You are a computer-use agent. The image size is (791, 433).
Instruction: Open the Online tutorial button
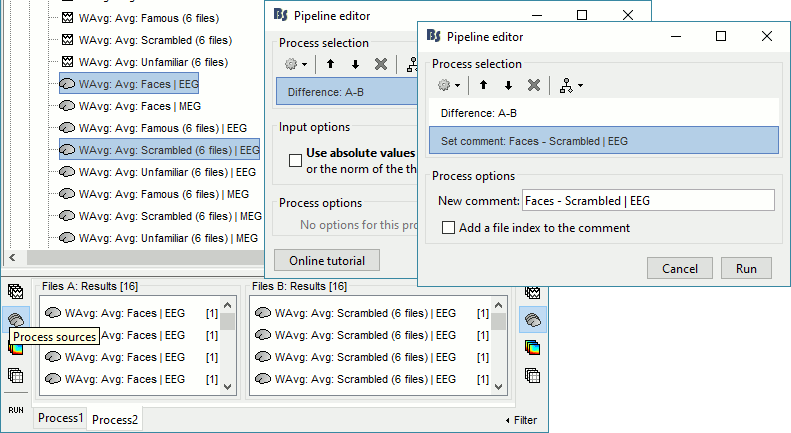pos(327,260)
